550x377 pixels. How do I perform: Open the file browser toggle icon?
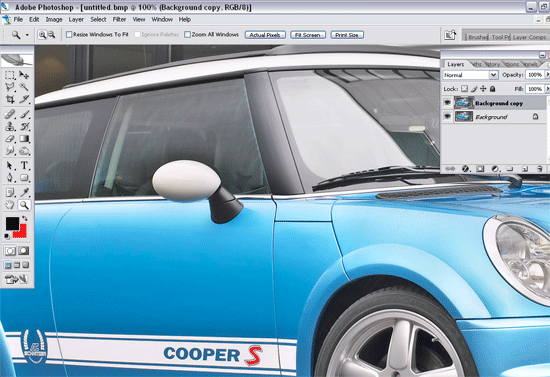coord(450,35)
